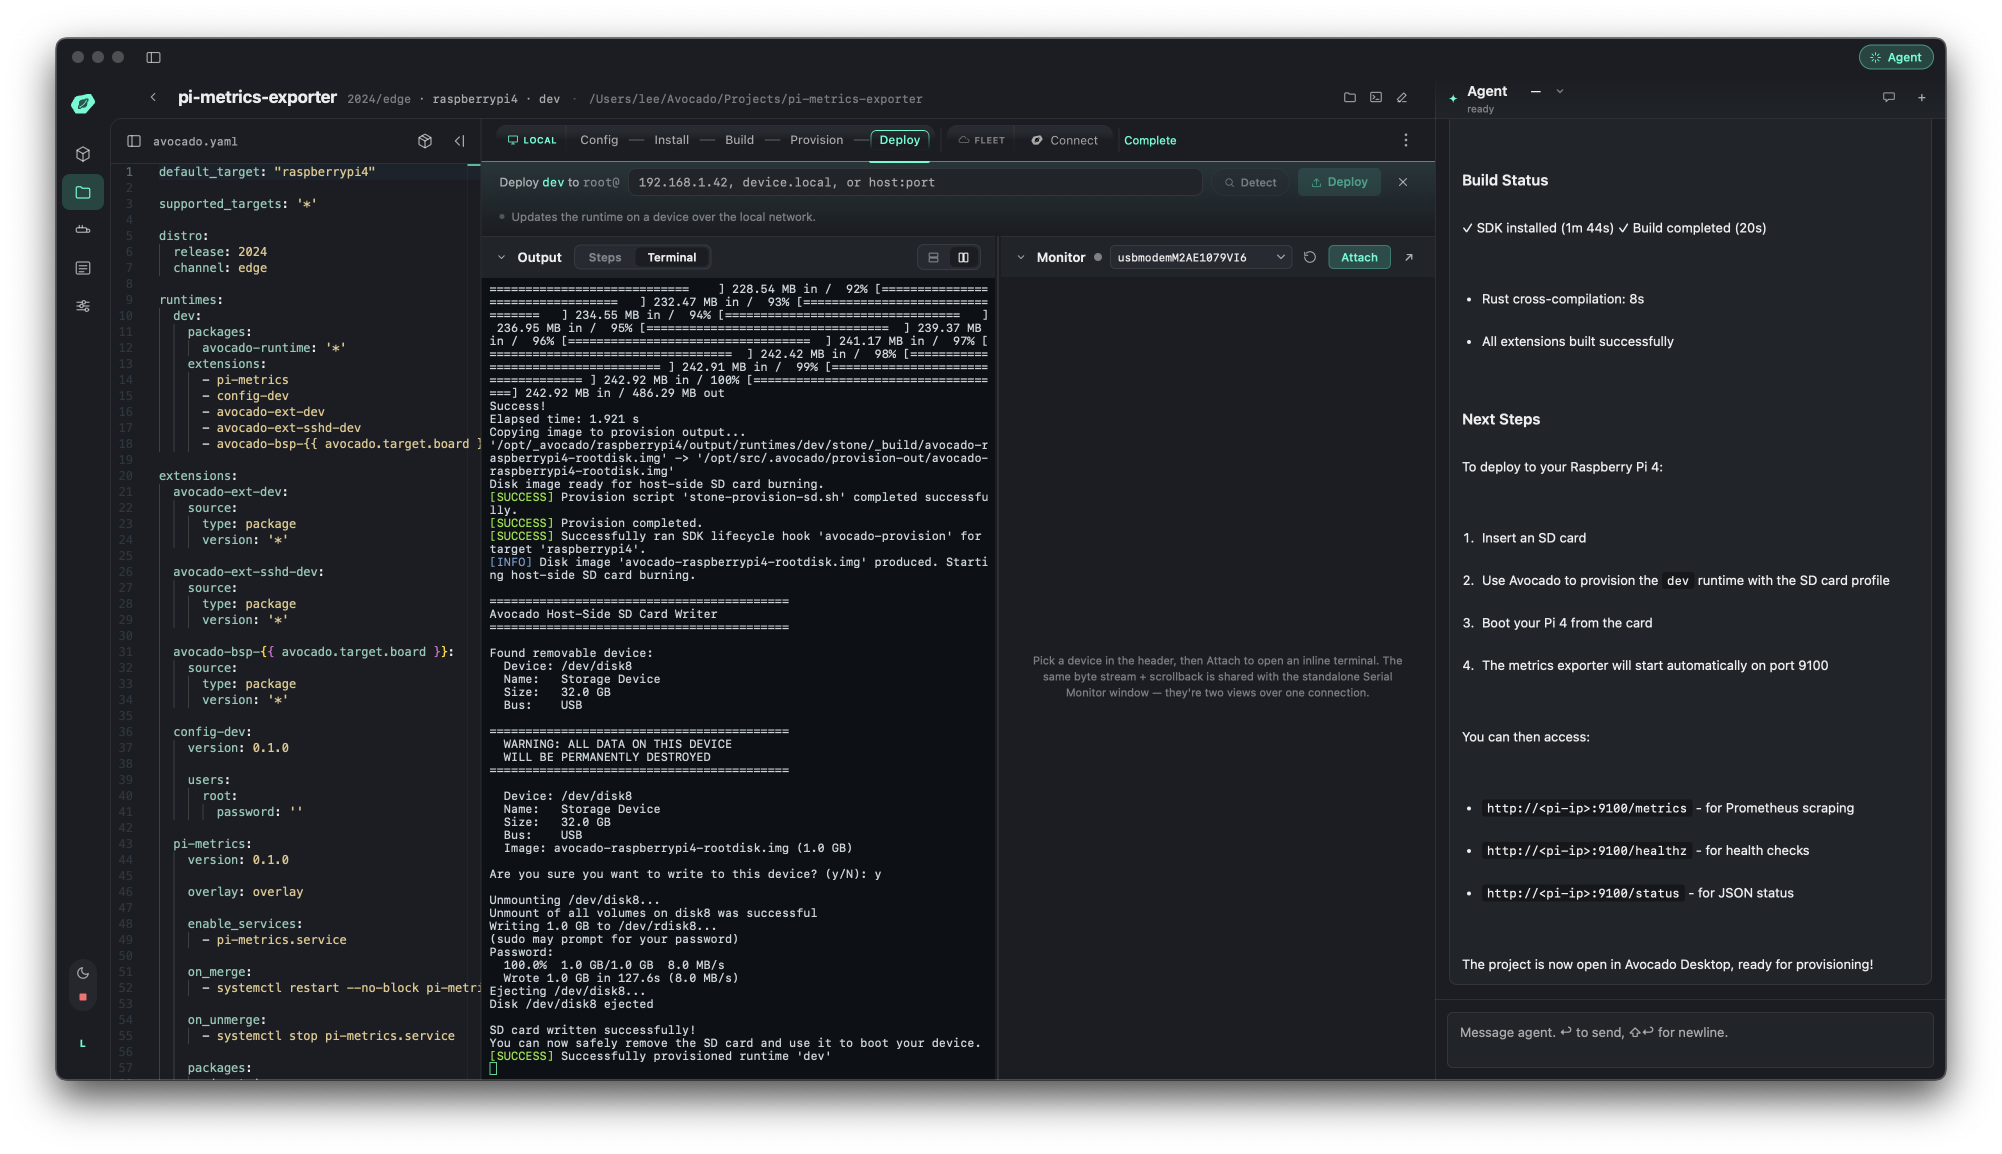Click the FLEET section label
Image resolution: width=2002 pixels, height=1154 pixels.
tap(982, 140)
